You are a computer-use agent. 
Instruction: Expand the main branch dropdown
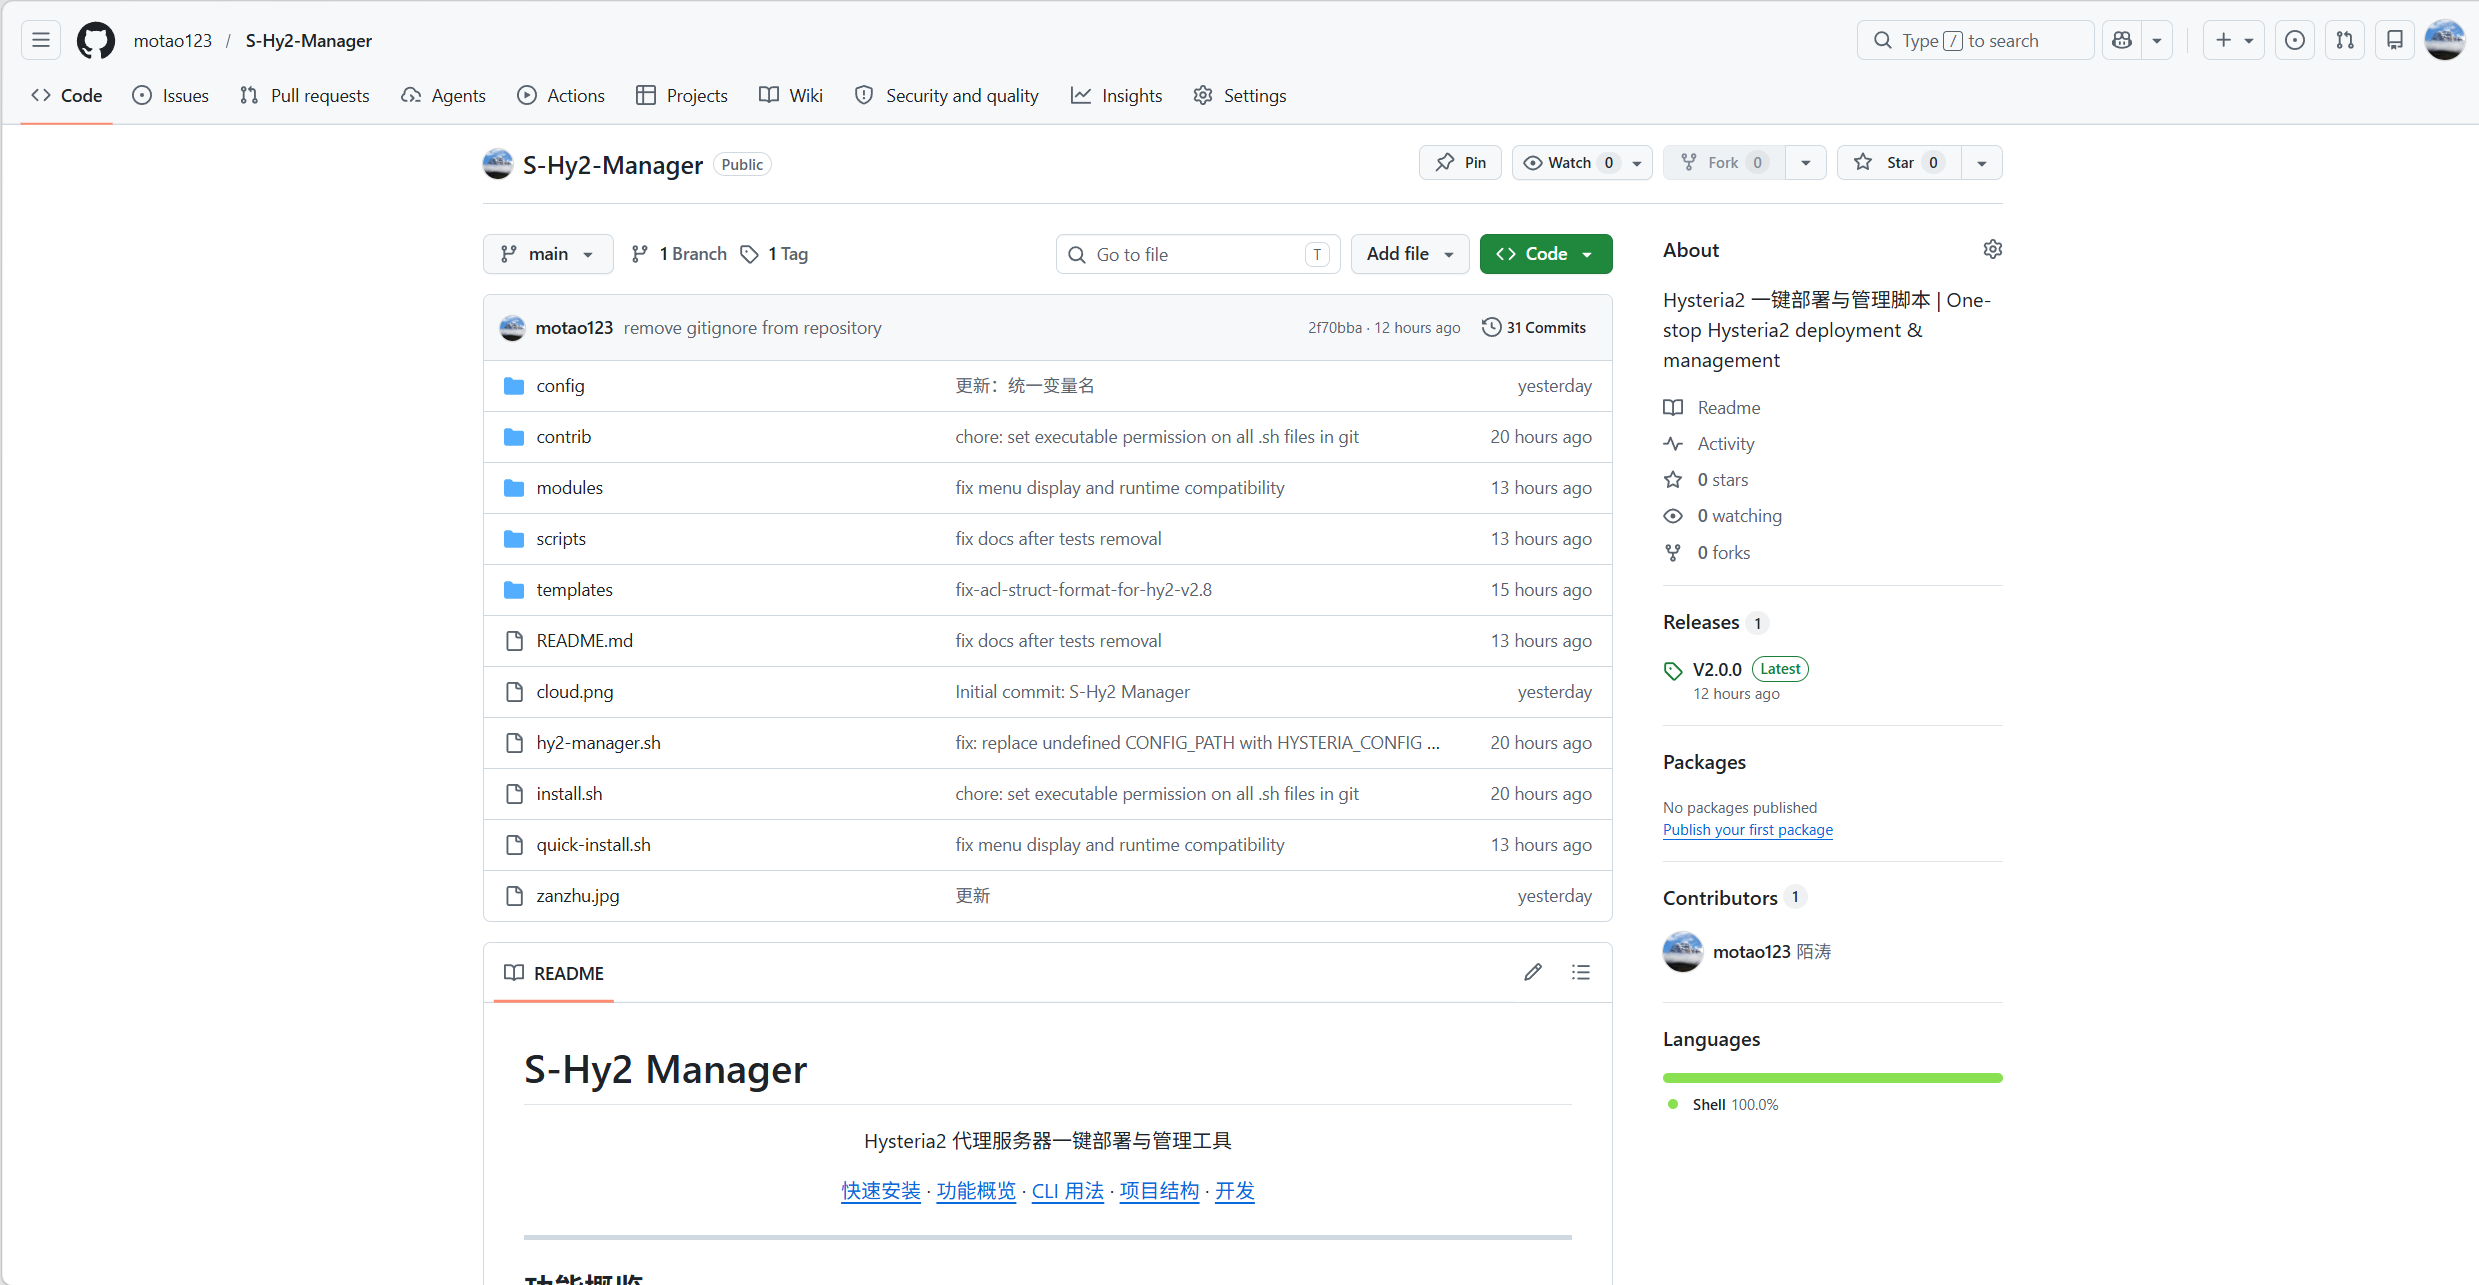pyautogui.click(x=548, y=254)
